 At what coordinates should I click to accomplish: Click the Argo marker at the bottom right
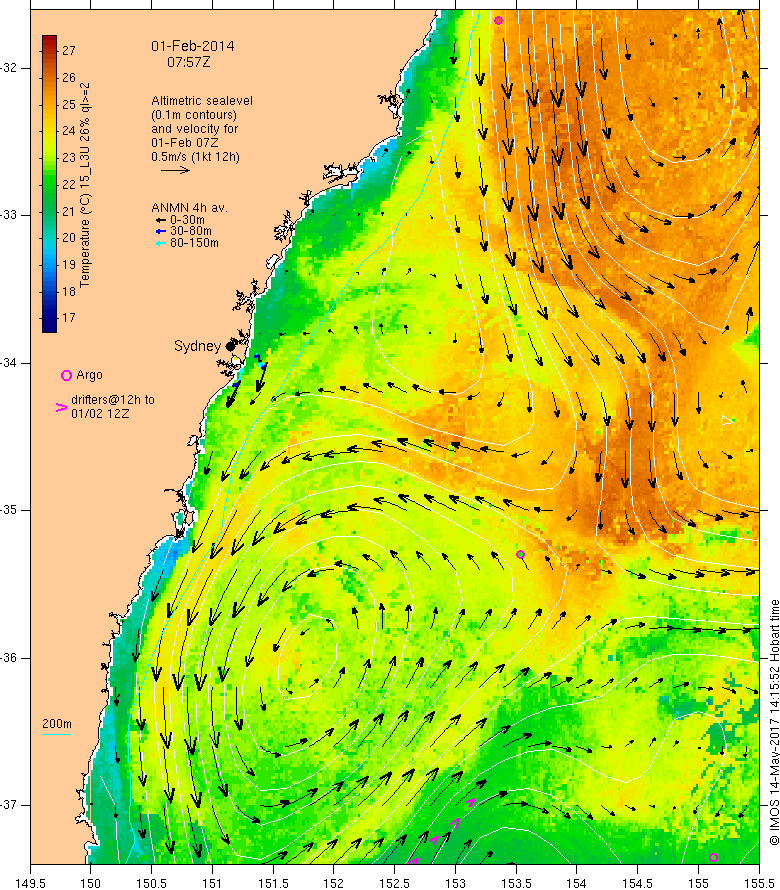point(714,857)
